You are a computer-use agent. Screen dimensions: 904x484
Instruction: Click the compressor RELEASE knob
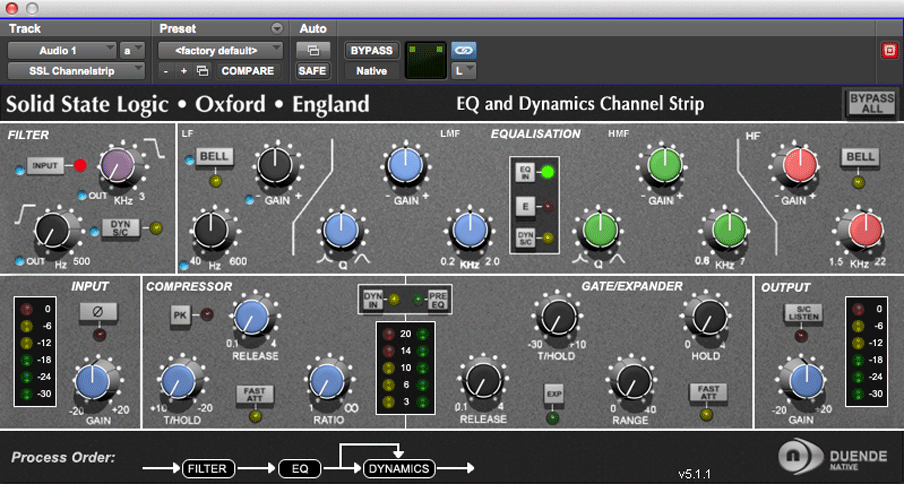coord(253,317)
